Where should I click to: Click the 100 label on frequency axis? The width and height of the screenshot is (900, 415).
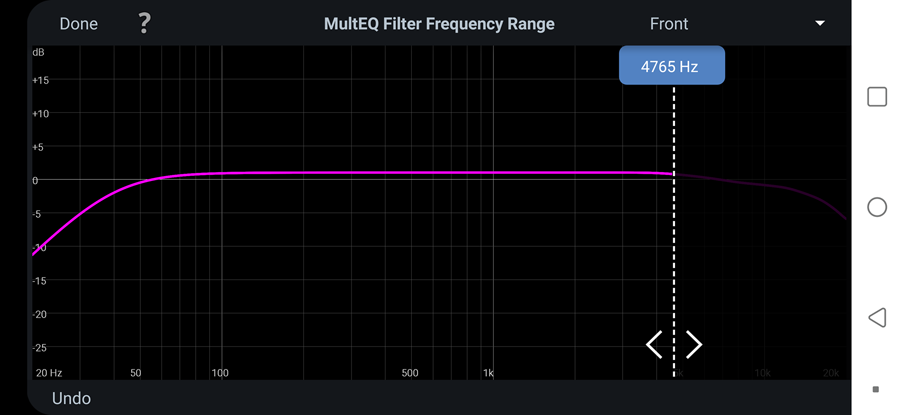pyautogui.click(x=220, y=373)
